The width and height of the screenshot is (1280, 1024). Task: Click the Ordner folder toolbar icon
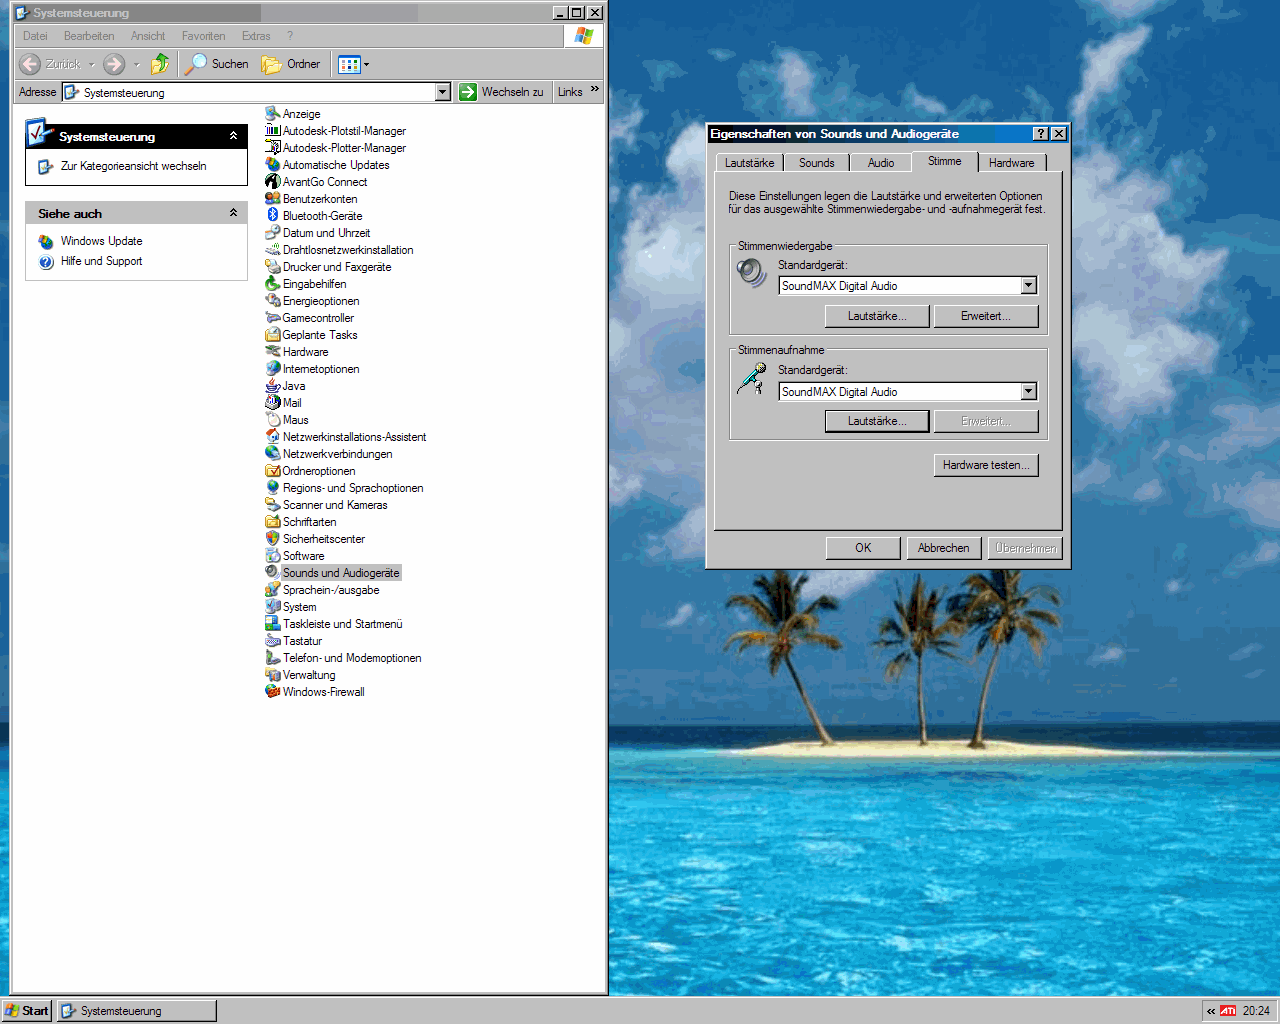271,64
